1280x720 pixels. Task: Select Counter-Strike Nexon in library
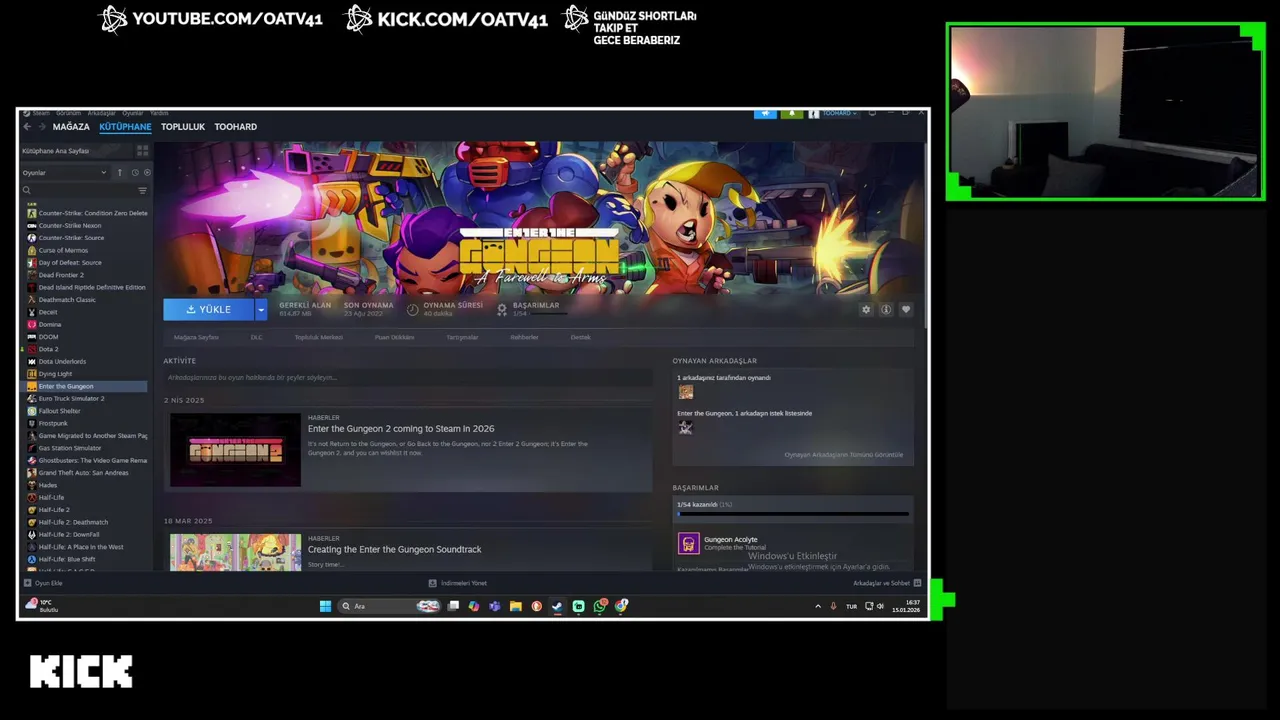tap(70, 226)
